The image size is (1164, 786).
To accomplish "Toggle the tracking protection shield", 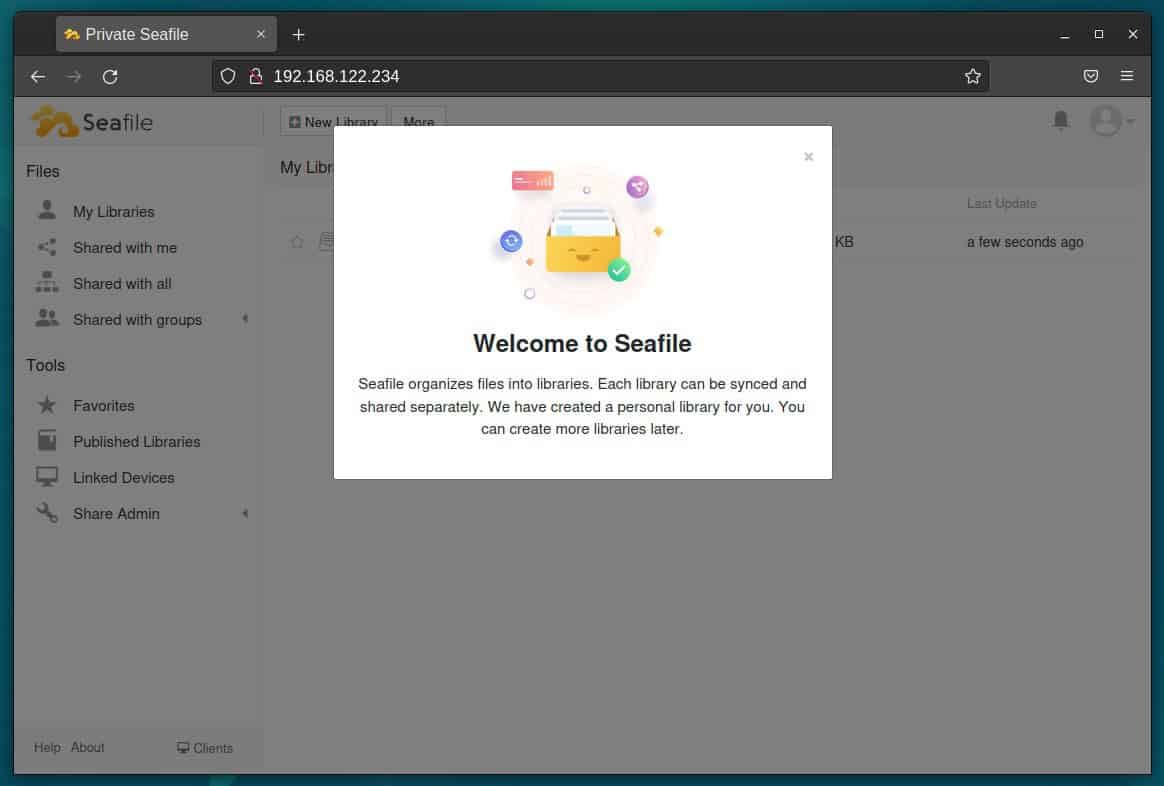I will coord(228,75).
